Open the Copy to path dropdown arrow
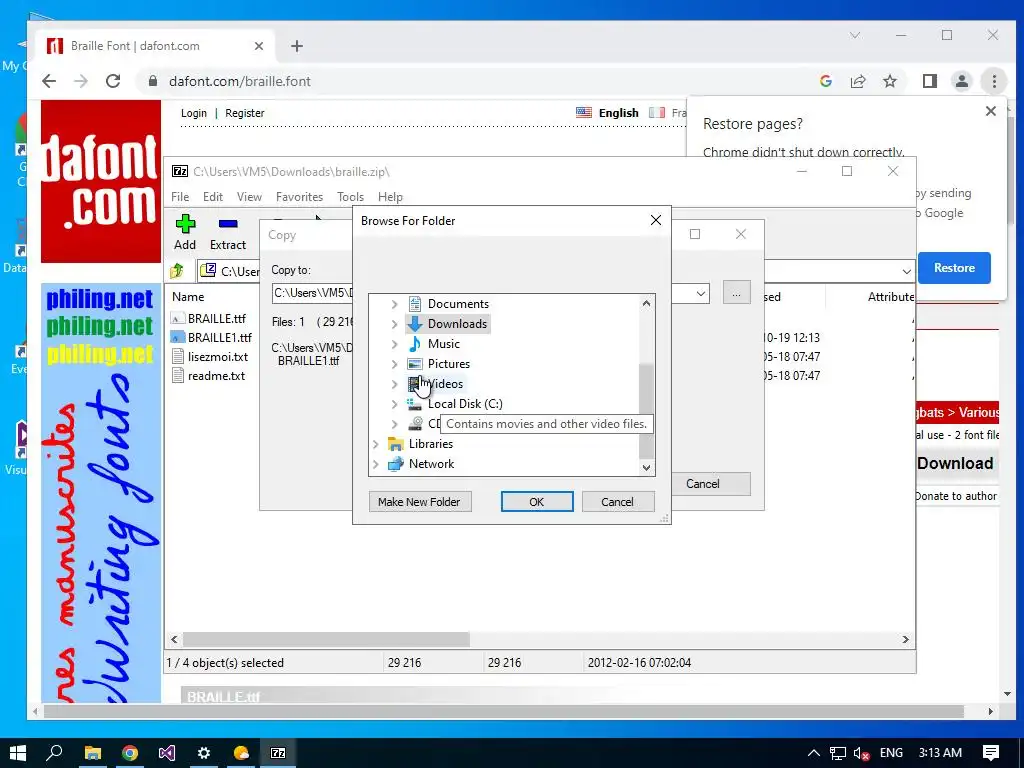Viewport: 1024px width, 768px height. [x=701, y=293]
